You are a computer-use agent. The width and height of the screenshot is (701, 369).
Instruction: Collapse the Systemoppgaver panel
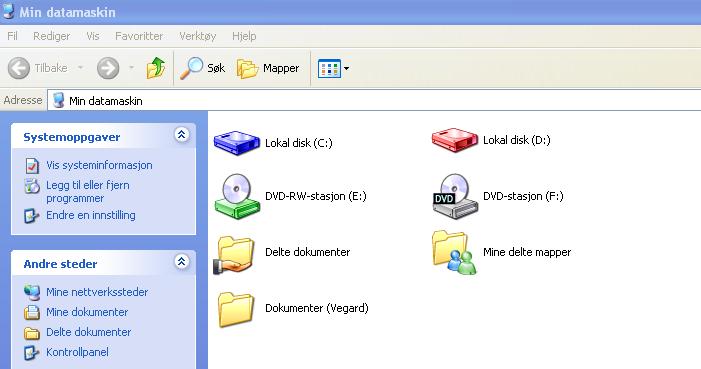(182, 135)
